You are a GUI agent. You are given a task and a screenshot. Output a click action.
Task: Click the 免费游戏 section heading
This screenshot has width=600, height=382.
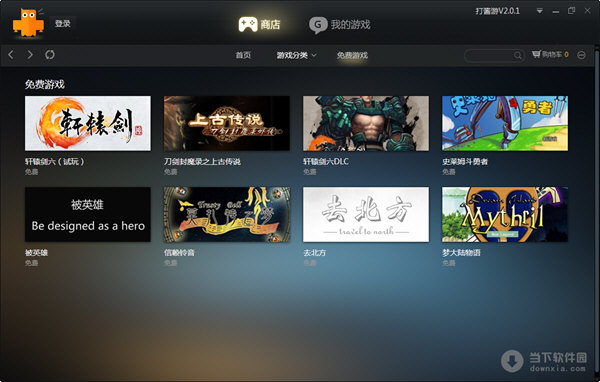45,84
